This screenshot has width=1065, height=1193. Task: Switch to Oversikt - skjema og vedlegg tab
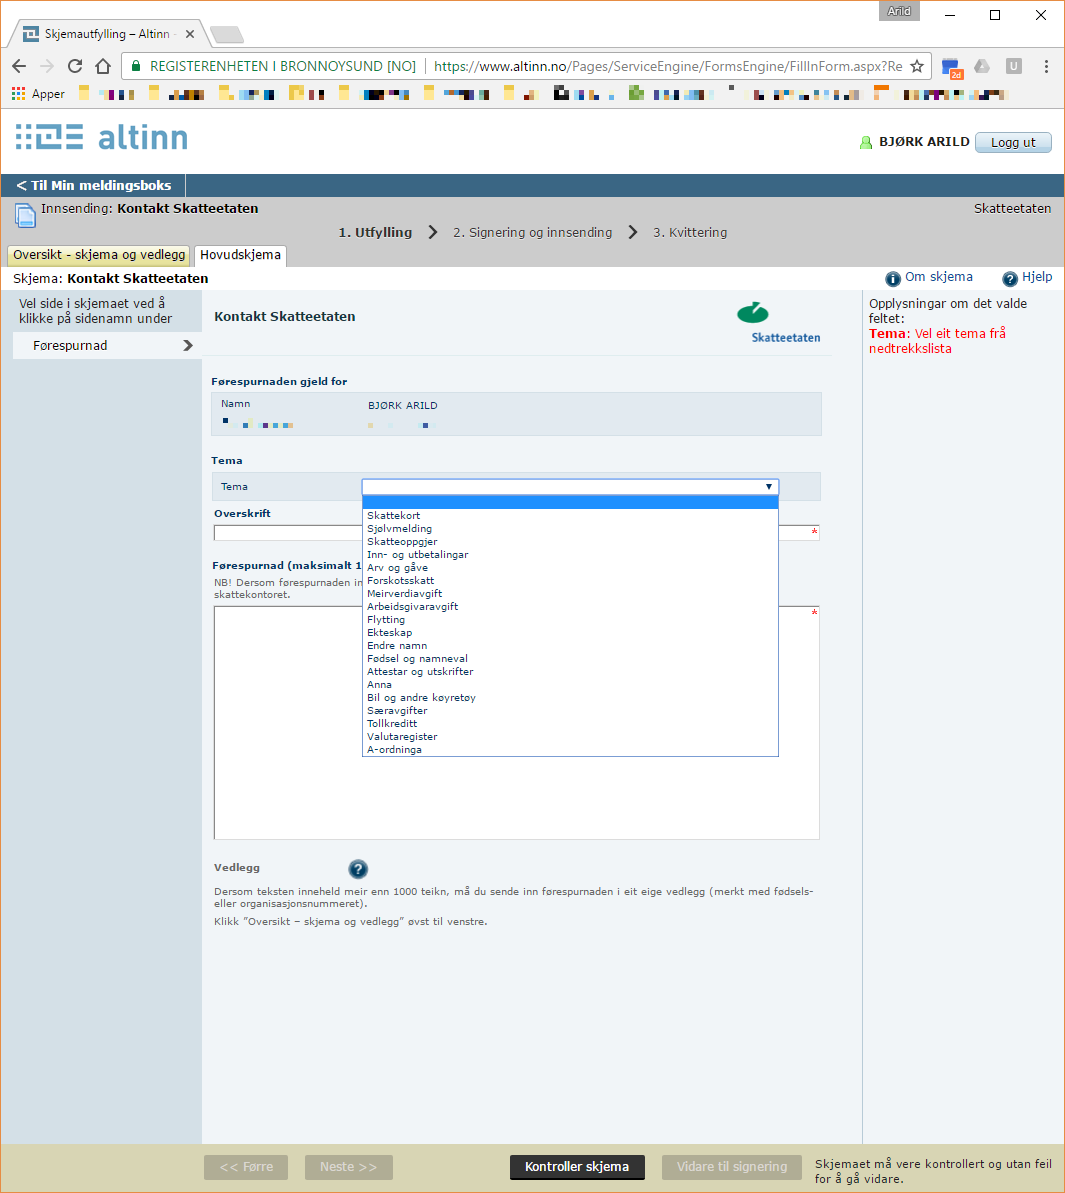pyautogui.click(x=99, y=255)
